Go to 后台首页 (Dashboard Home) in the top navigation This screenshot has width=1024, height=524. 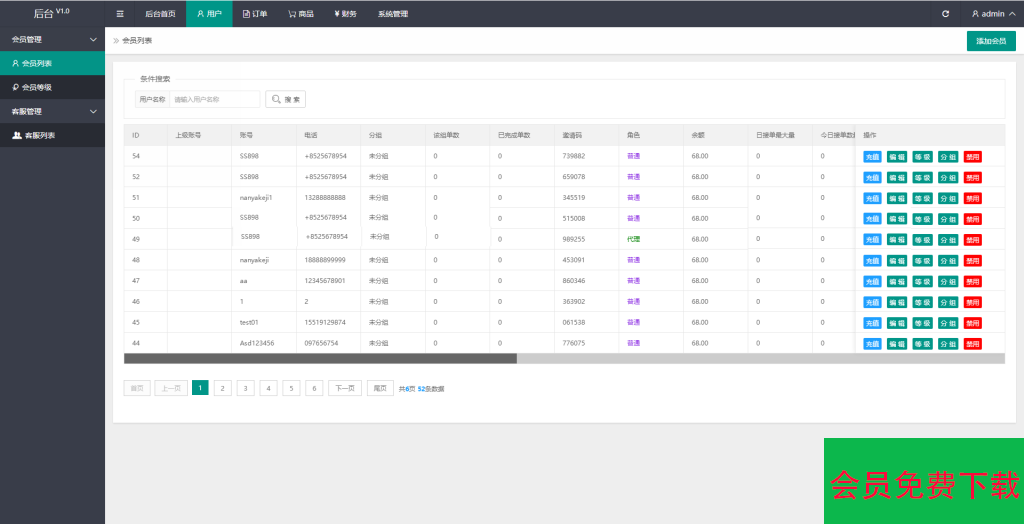tap(160, 14)
